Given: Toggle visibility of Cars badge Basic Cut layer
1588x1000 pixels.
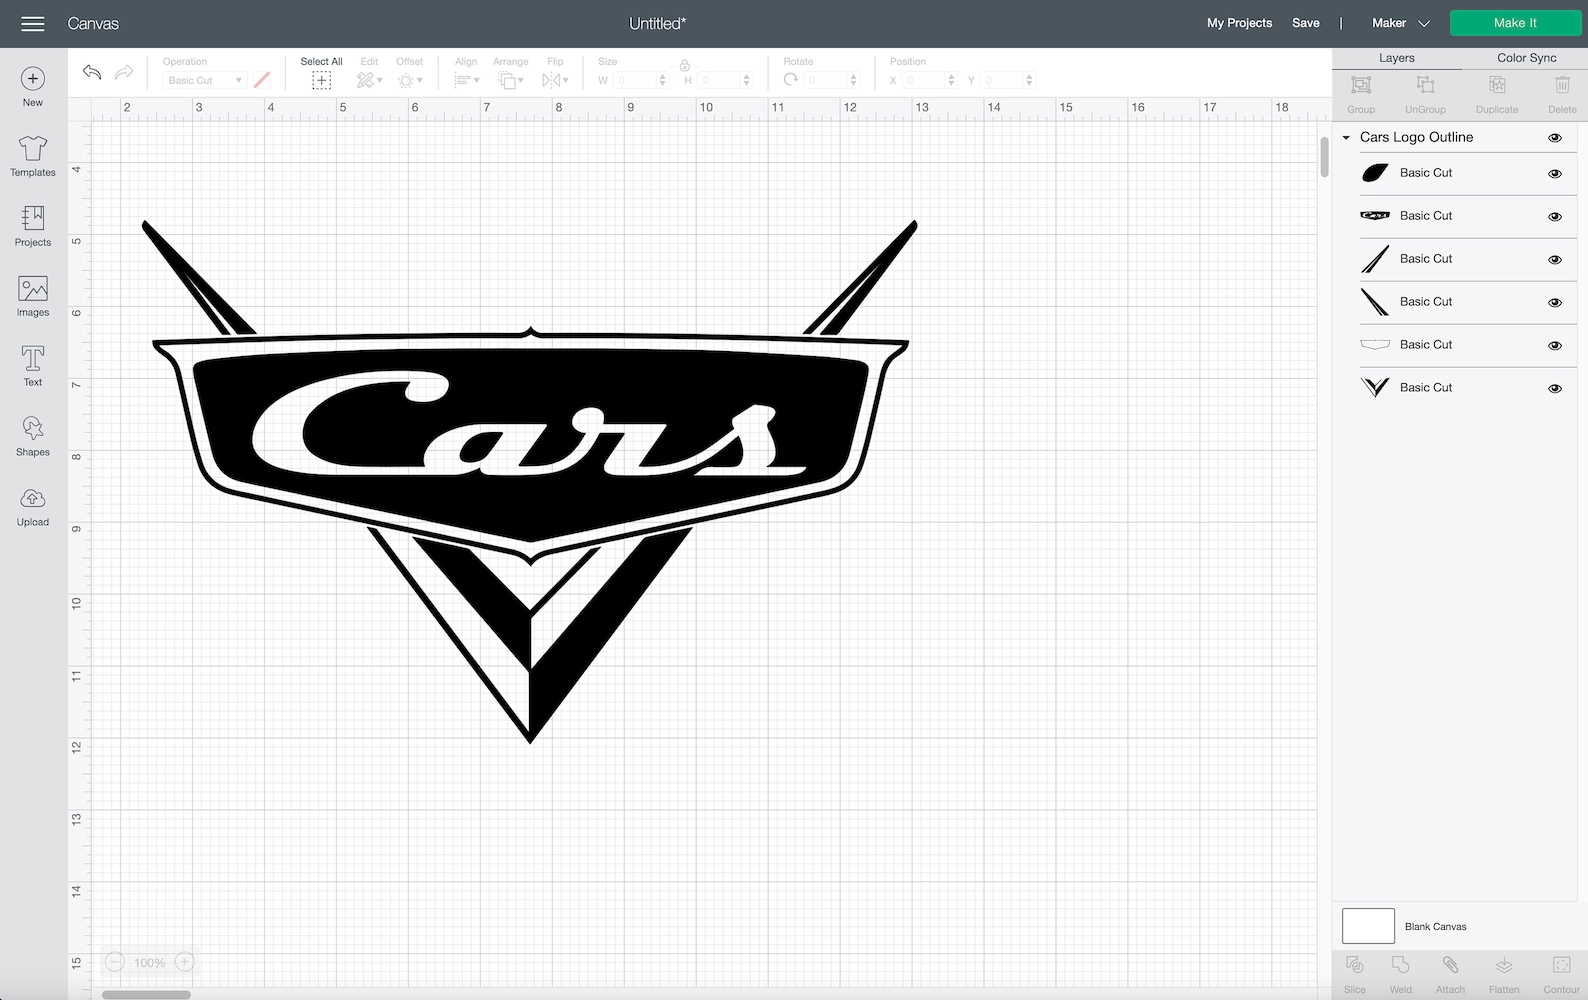Looking at the screenshot, I should coord(1555,217).
